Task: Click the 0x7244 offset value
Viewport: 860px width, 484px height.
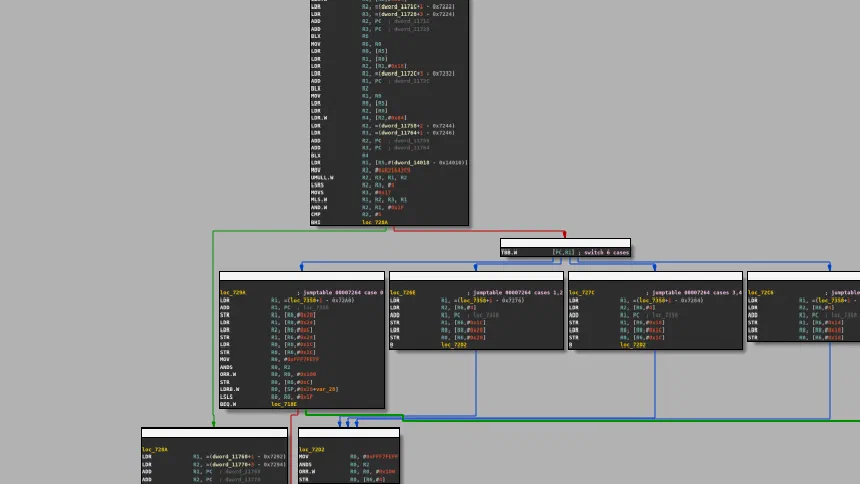Action: (x=443, y=126)
